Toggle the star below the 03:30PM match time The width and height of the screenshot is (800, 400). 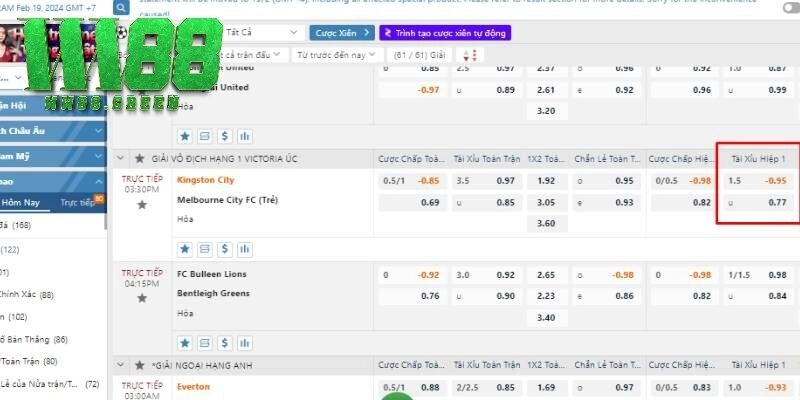click(141, 204)
